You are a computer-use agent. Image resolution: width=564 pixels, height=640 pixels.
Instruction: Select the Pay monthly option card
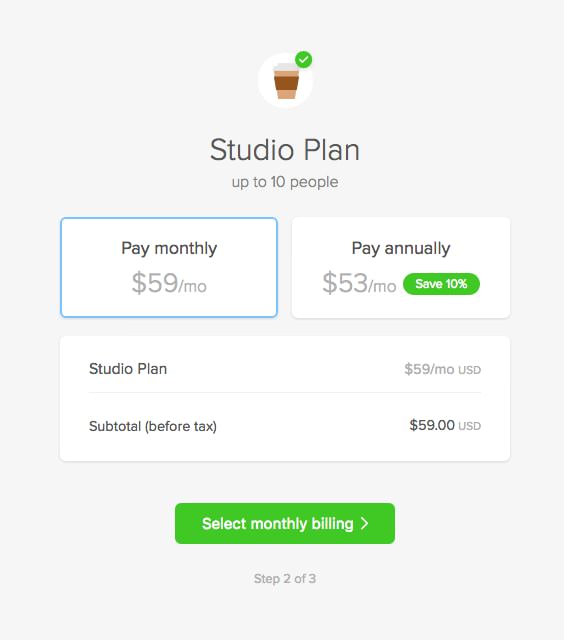click(x=169, y=267)
